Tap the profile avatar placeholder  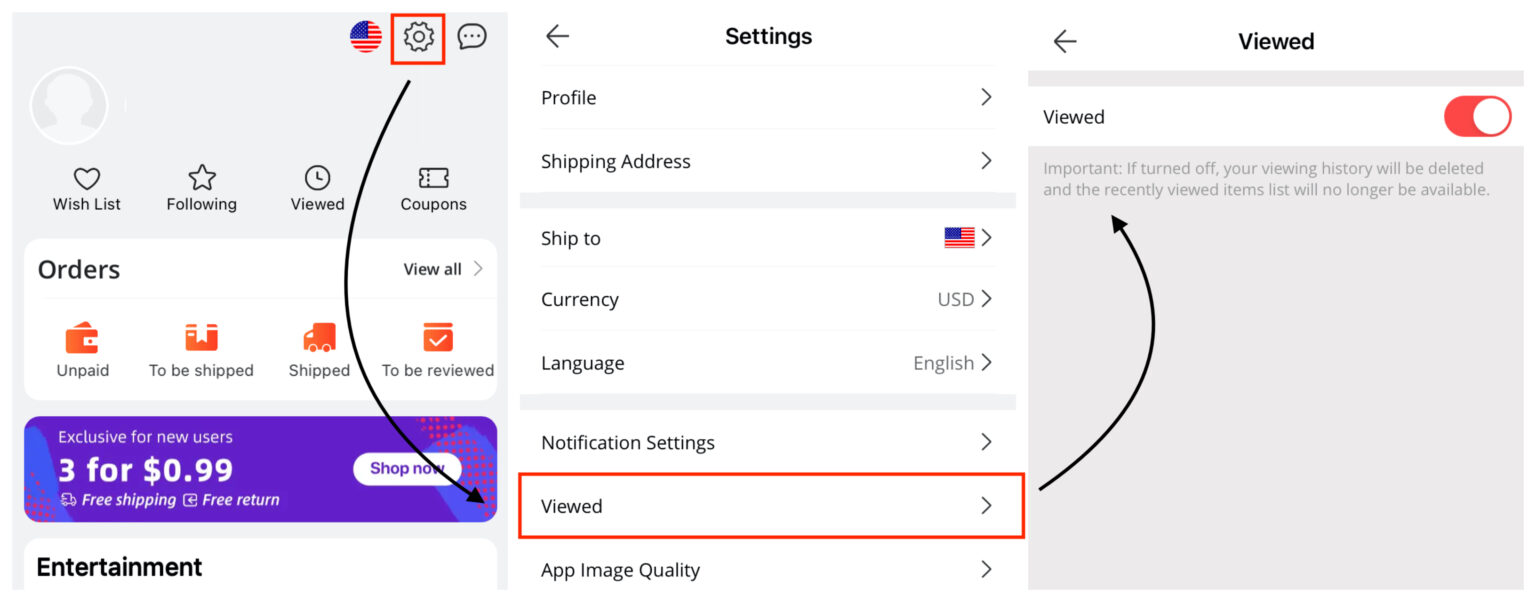point(69,105)
